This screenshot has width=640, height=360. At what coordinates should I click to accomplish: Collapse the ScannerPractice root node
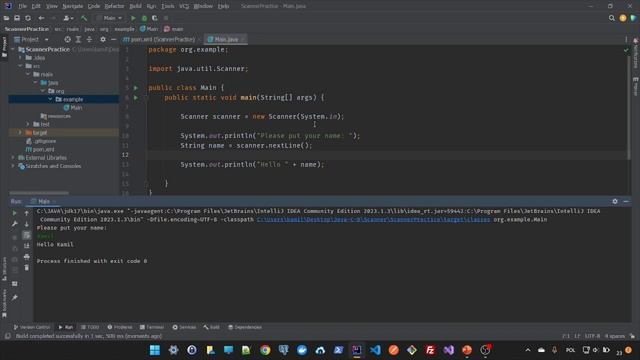13,49
